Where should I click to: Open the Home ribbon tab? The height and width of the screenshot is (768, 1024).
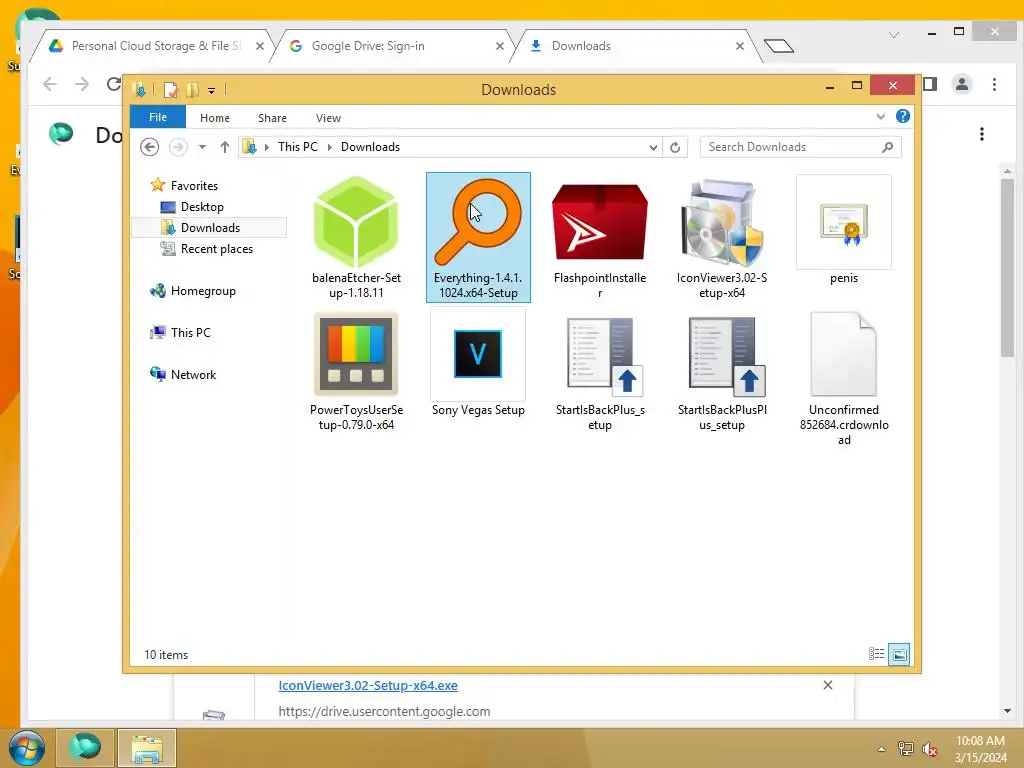[215, 118]
